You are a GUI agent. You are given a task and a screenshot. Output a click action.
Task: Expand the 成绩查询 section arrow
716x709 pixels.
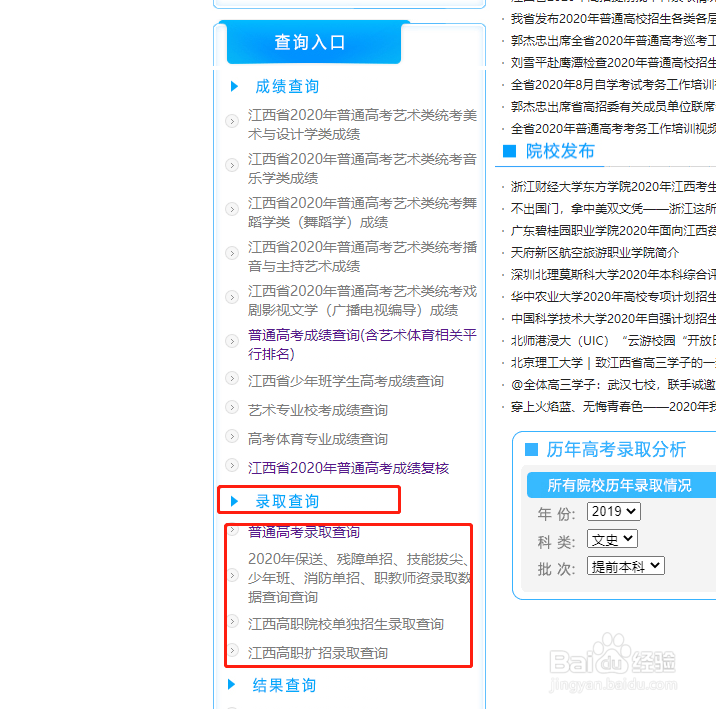point(234,86)
